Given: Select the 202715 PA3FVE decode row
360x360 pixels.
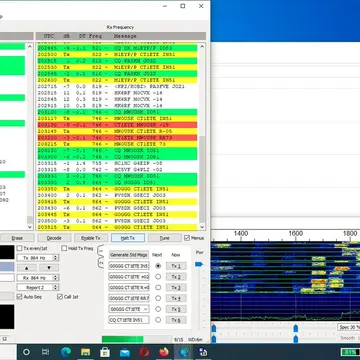Looking at the screenshot, I should (117, 86).
